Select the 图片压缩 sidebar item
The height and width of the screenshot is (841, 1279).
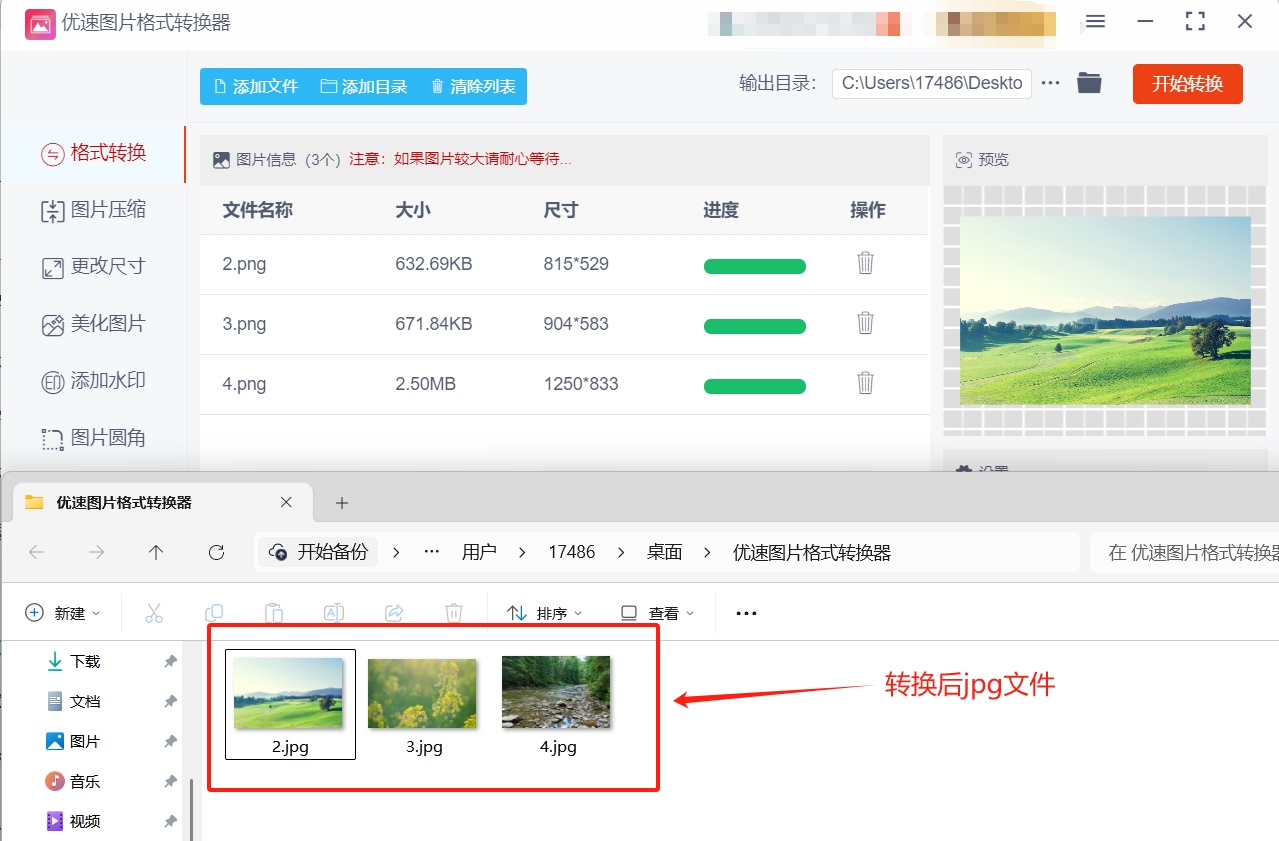(93, 210)
